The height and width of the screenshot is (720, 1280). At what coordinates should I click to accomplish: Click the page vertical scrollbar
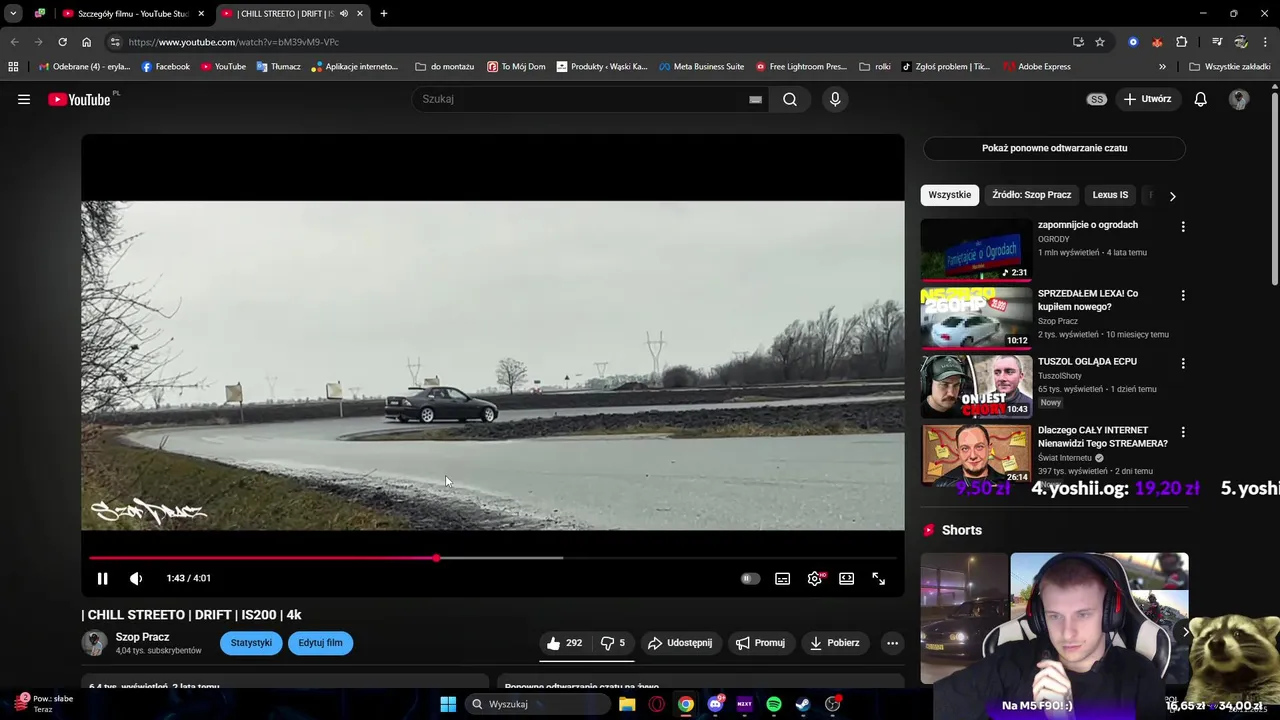[x=1275, y=190]
